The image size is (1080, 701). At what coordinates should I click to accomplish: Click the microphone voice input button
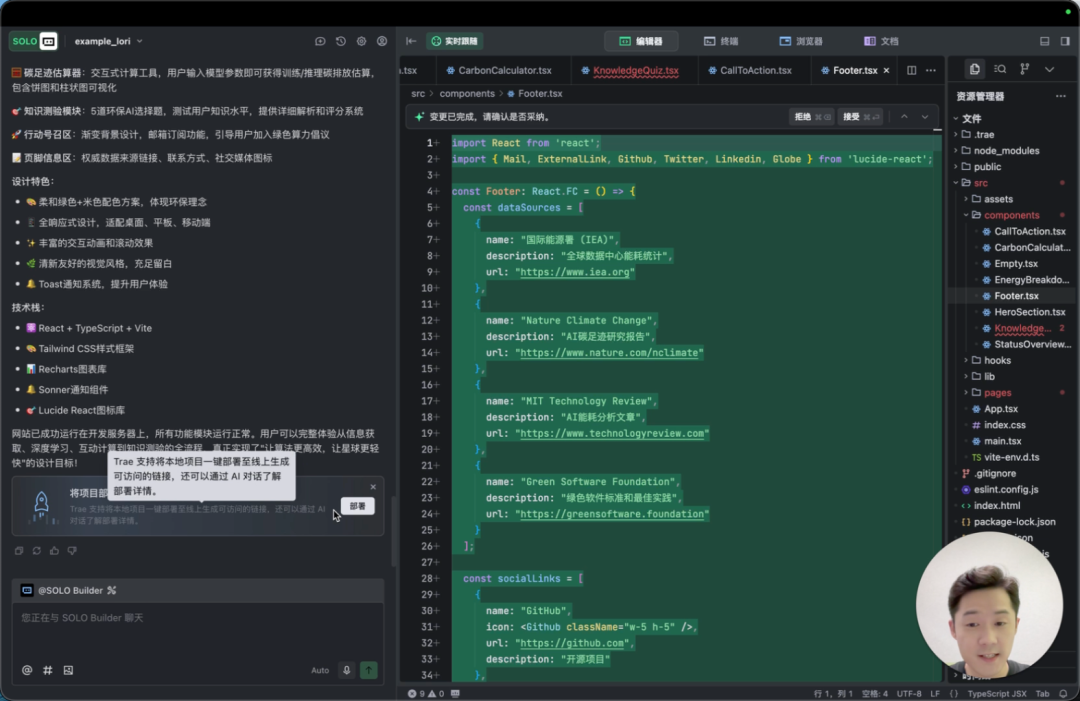pyautogui.click(x=347, y=670)
